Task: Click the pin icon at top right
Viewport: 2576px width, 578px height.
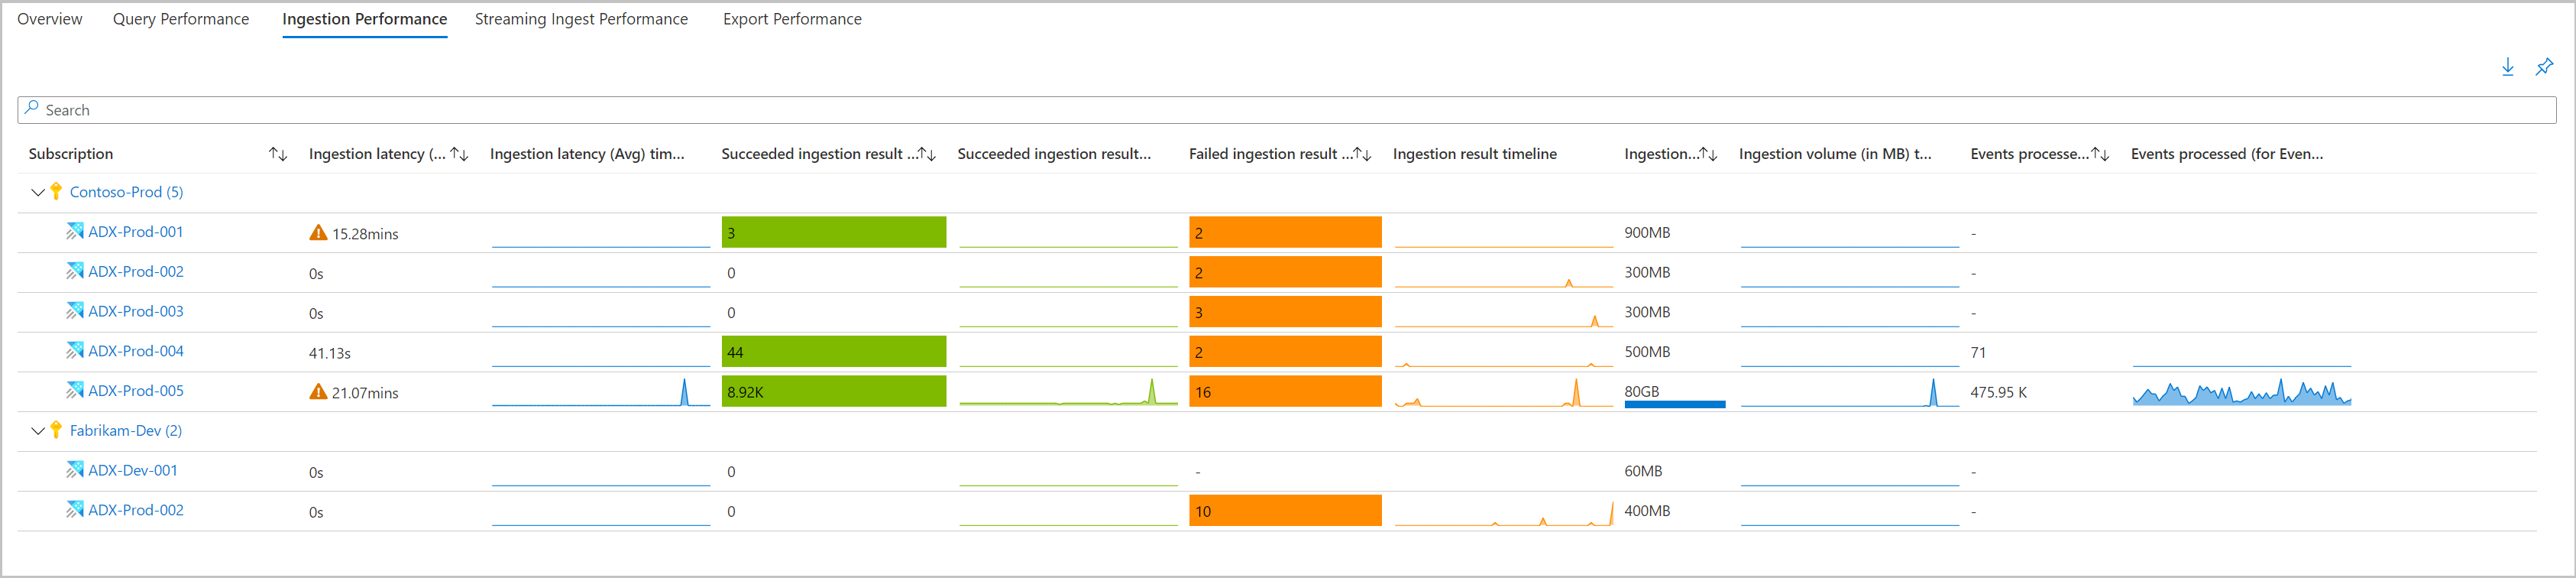Action: click(x=2544, y=67)
